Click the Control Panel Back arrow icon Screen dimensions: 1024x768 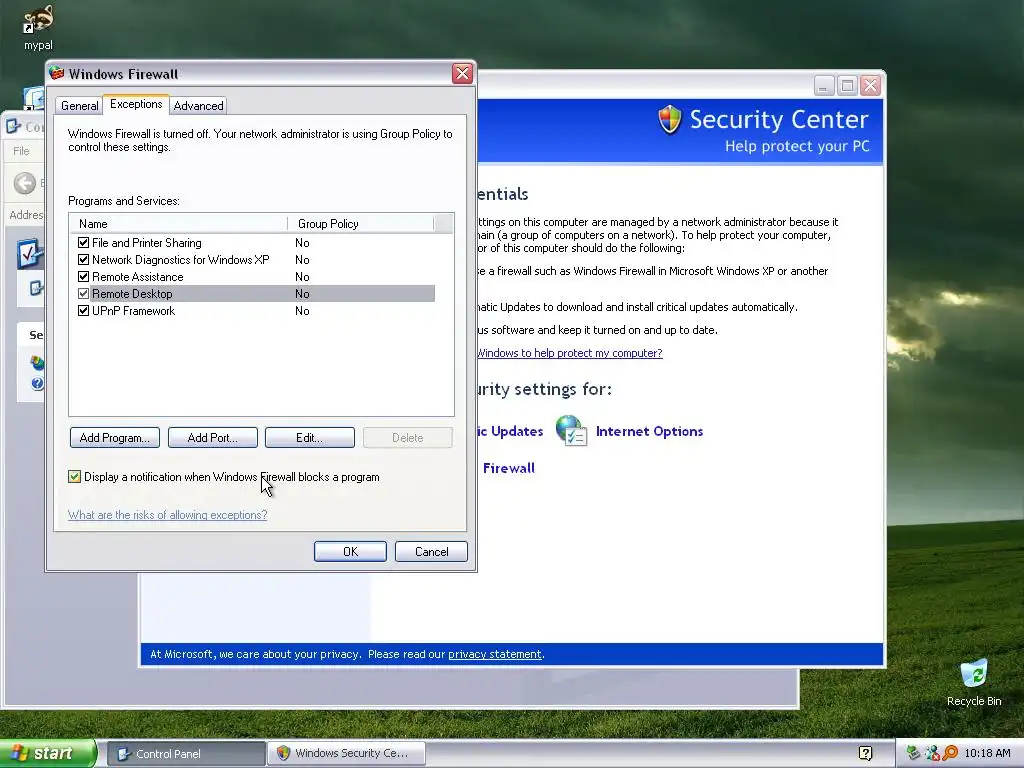tap(25, 183)
